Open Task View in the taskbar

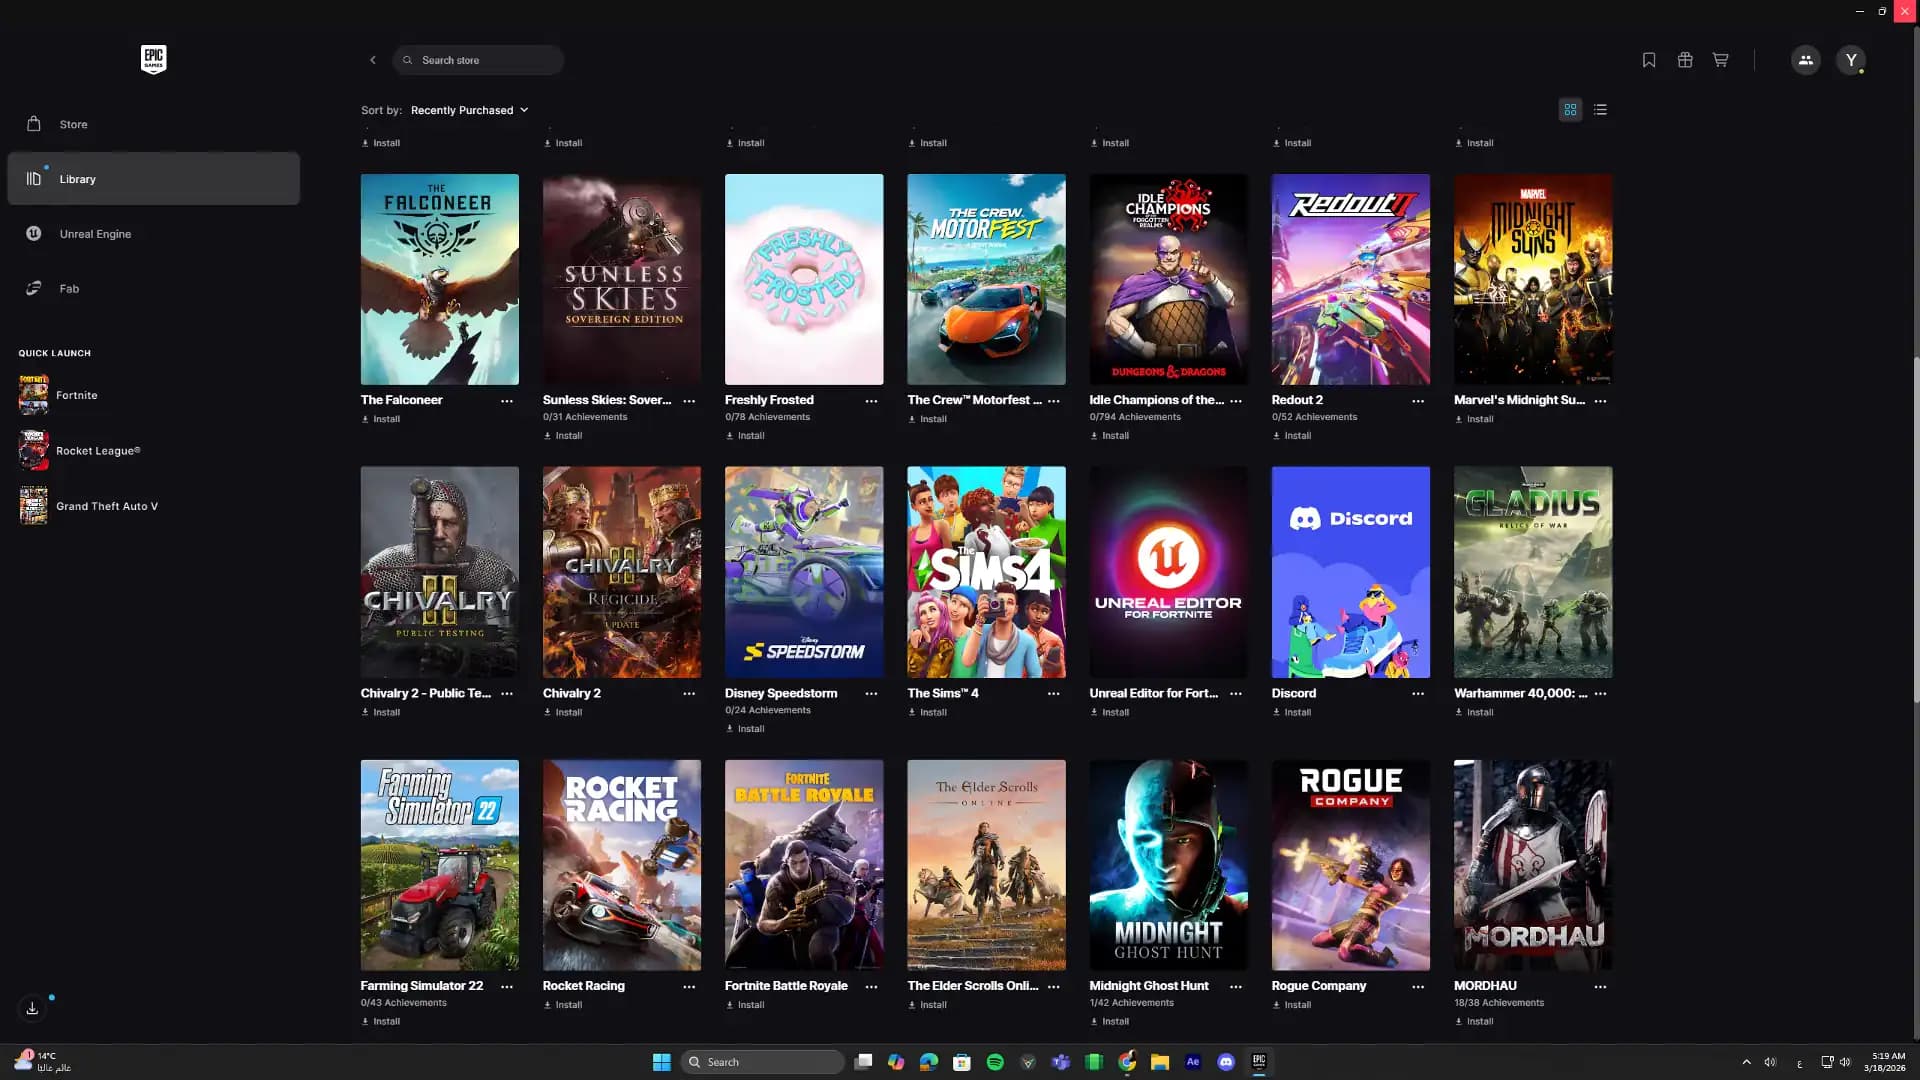[x=863, y=1062]
